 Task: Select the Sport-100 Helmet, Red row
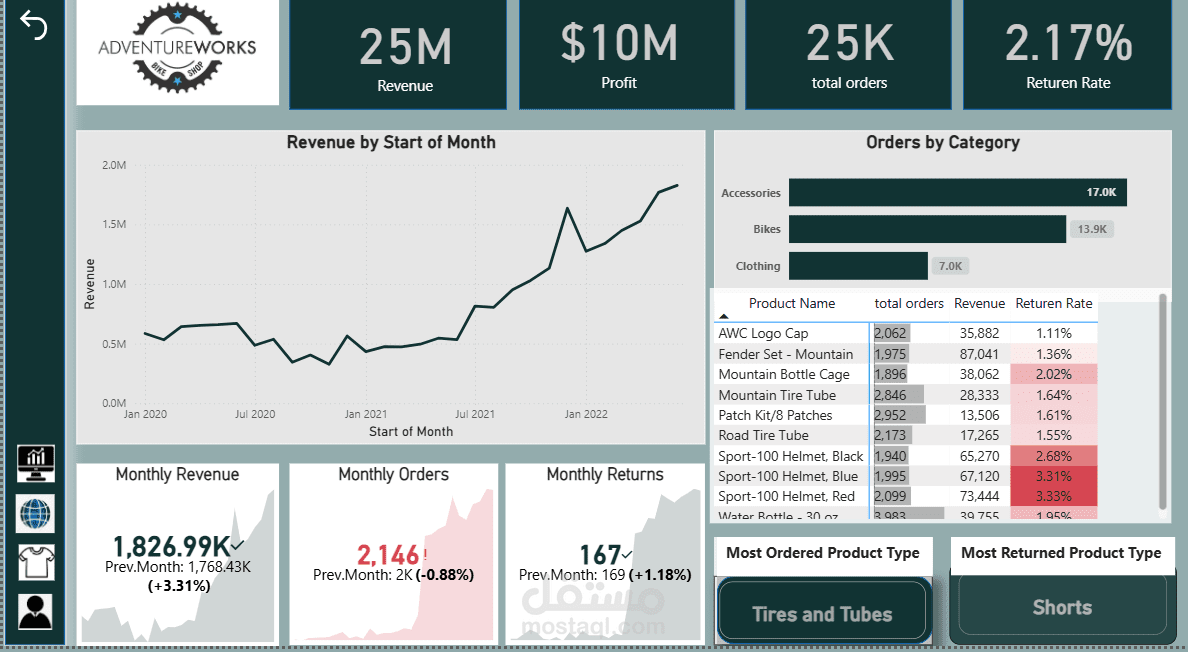(905, 496)
